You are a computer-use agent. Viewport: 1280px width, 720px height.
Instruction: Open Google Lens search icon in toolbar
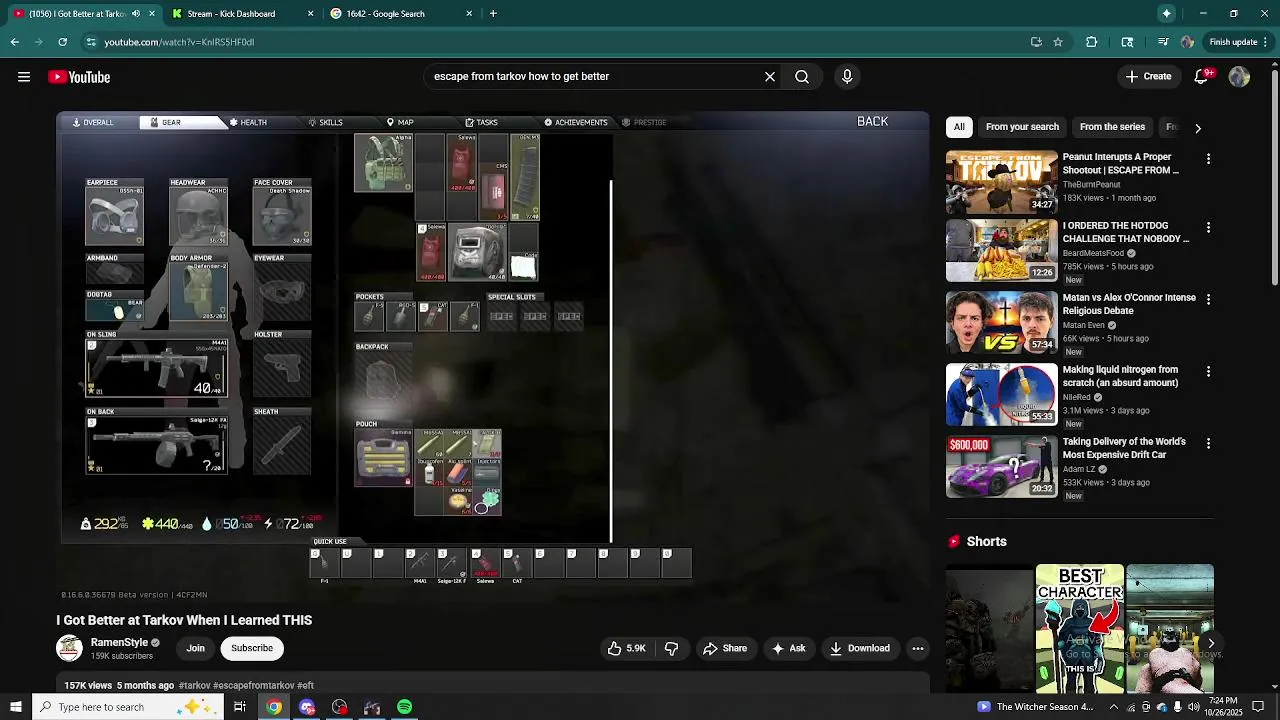pos(1127,42)
